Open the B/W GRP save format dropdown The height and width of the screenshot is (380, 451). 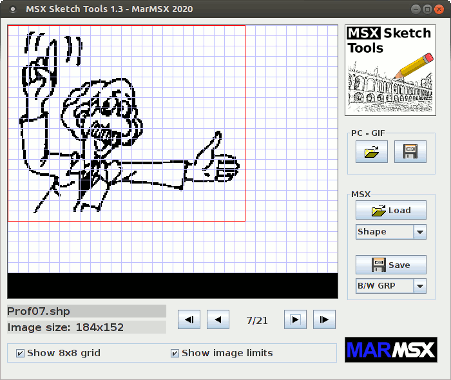(391, 286)
